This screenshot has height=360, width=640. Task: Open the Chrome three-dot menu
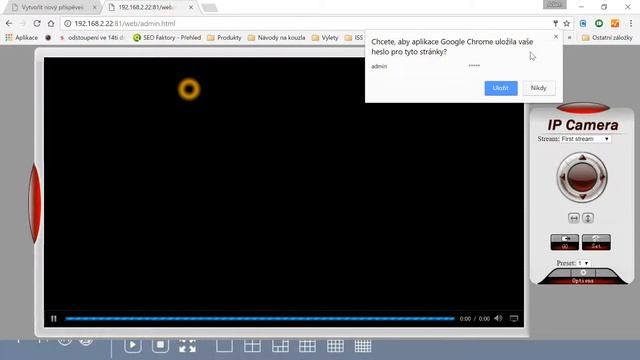(x=631, y=24)
